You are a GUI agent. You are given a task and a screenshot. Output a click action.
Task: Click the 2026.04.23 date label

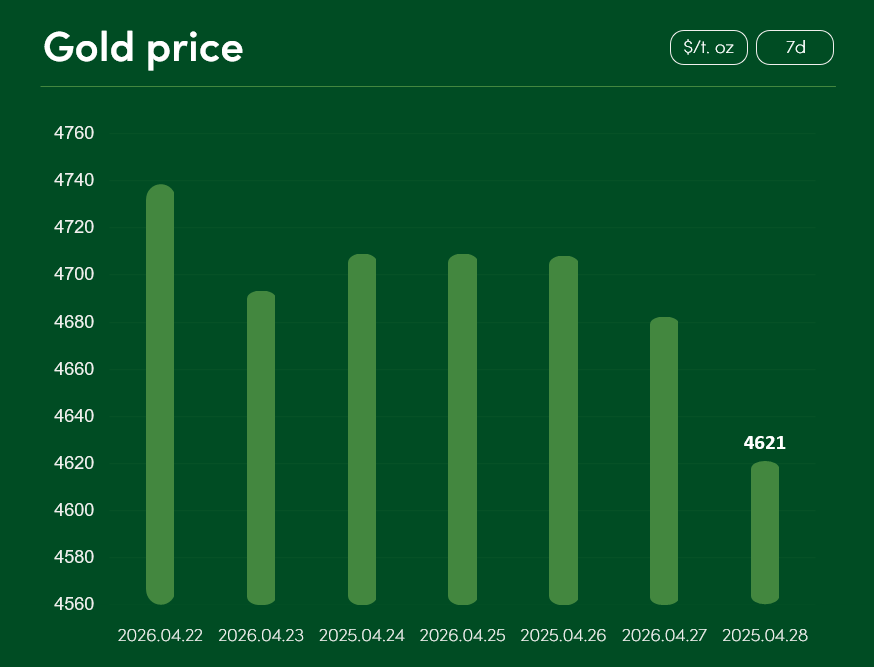pyautogui.click(x=261, y=636)
